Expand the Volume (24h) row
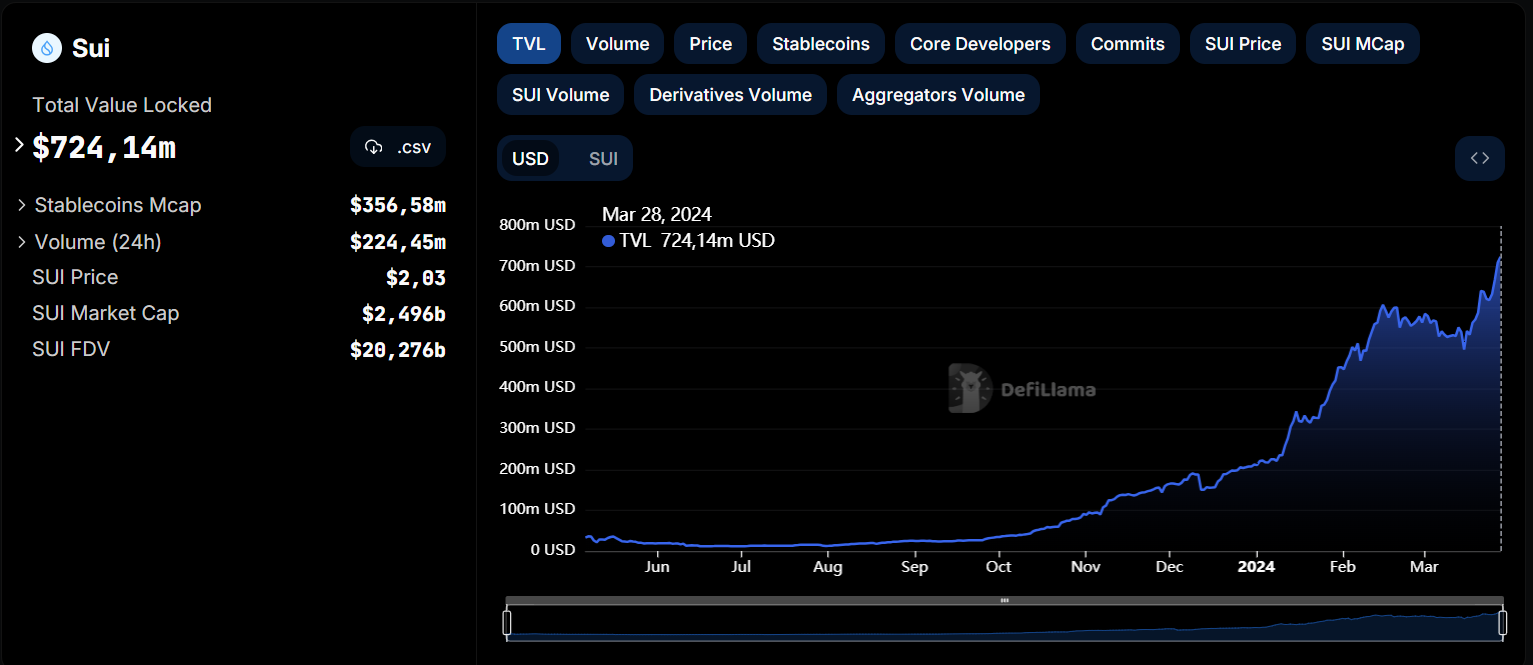This screenshot has width=1533, height=665. 22,242
